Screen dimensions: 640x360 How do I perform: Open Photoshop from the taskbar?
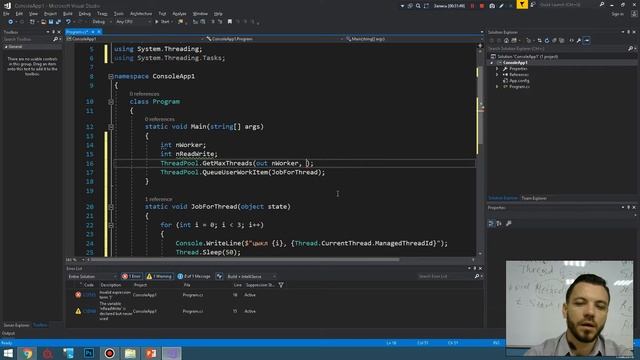pos(89,353)
